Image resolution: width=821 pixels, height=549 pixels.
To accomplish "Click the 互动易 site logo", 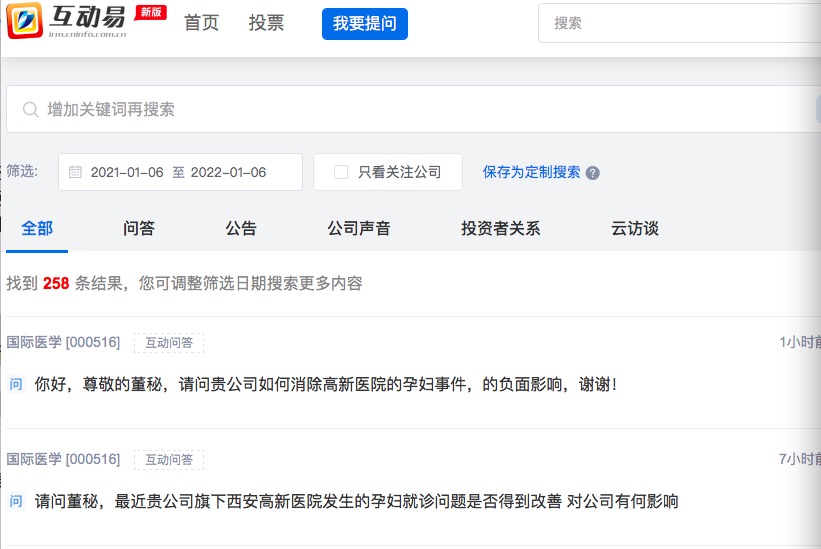I will (68, 22).
